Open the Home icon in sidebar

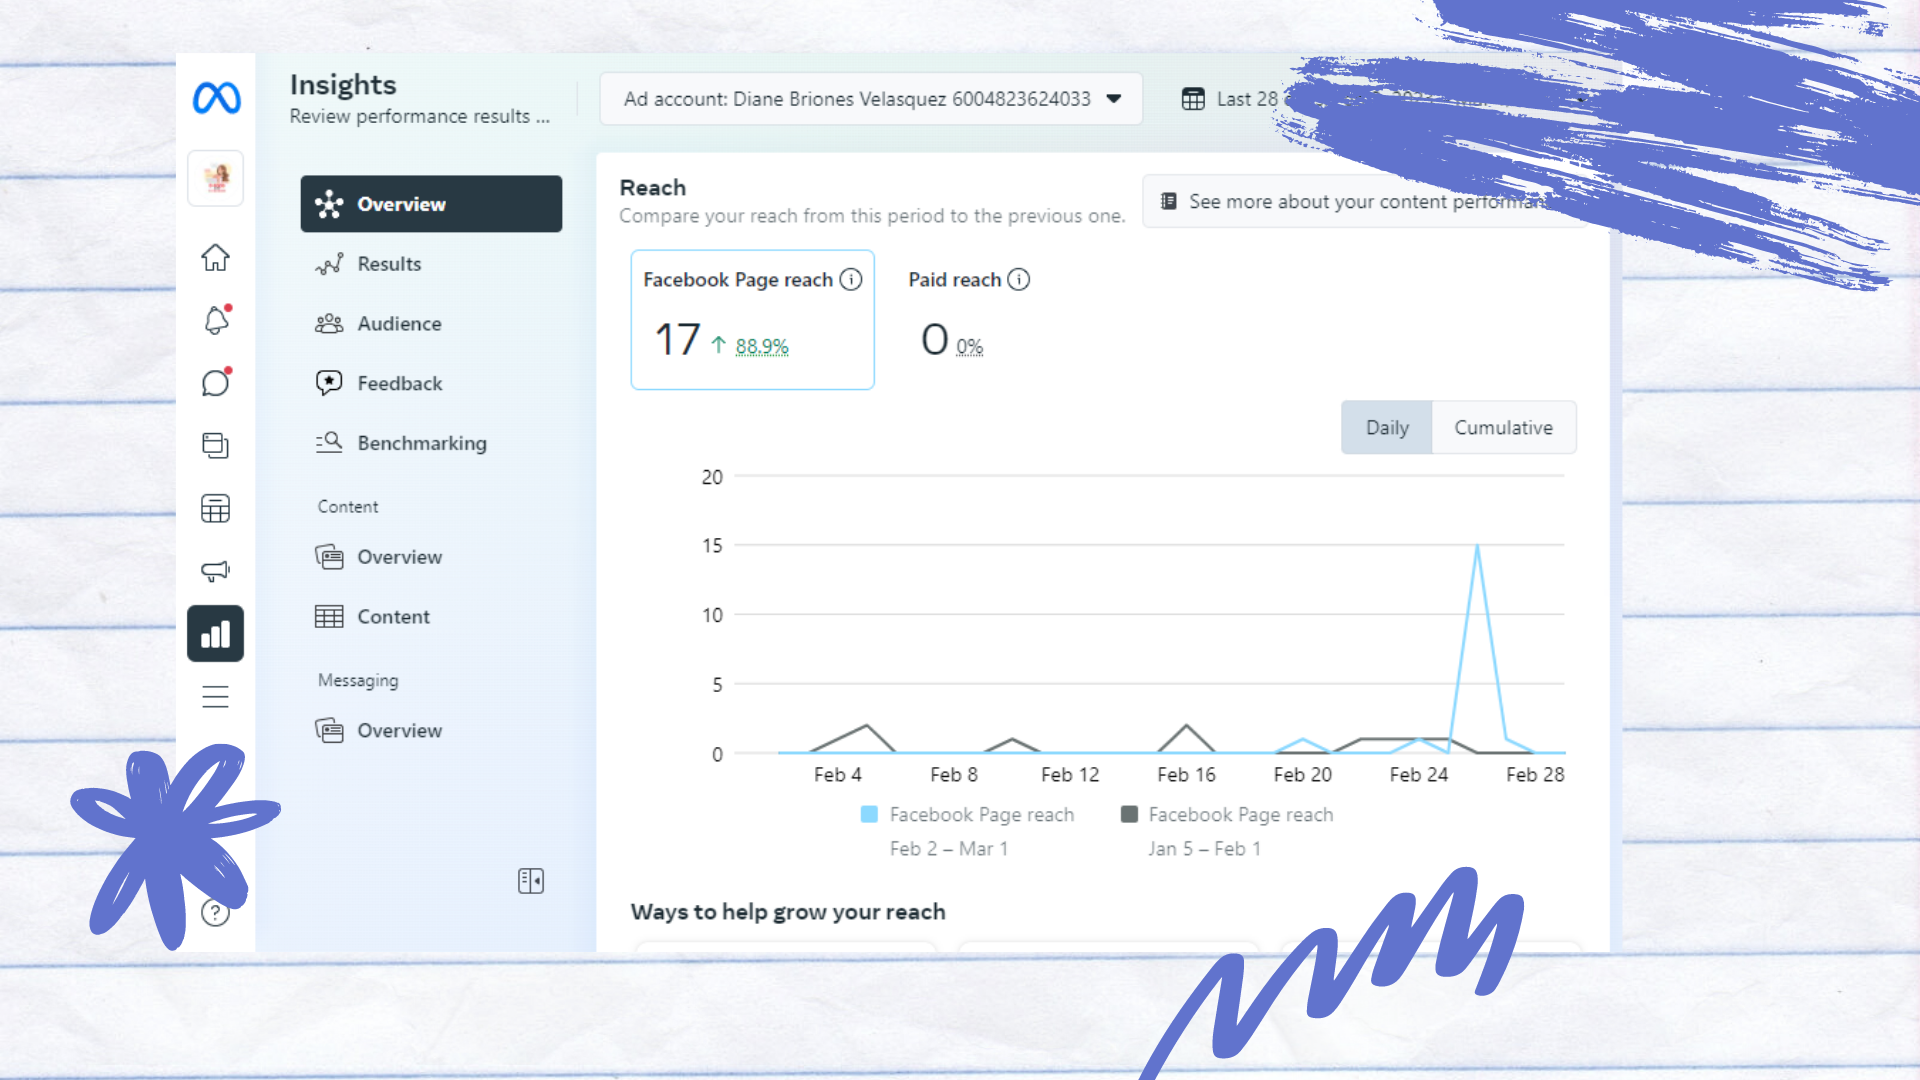(215, 258)
